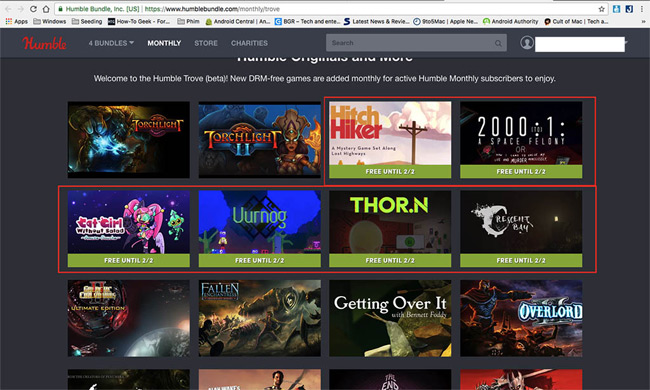Image resolution: width=650 pixels, height=390 pixels.
Task: Click the search magnifier icon
Action: click(498, 43)
